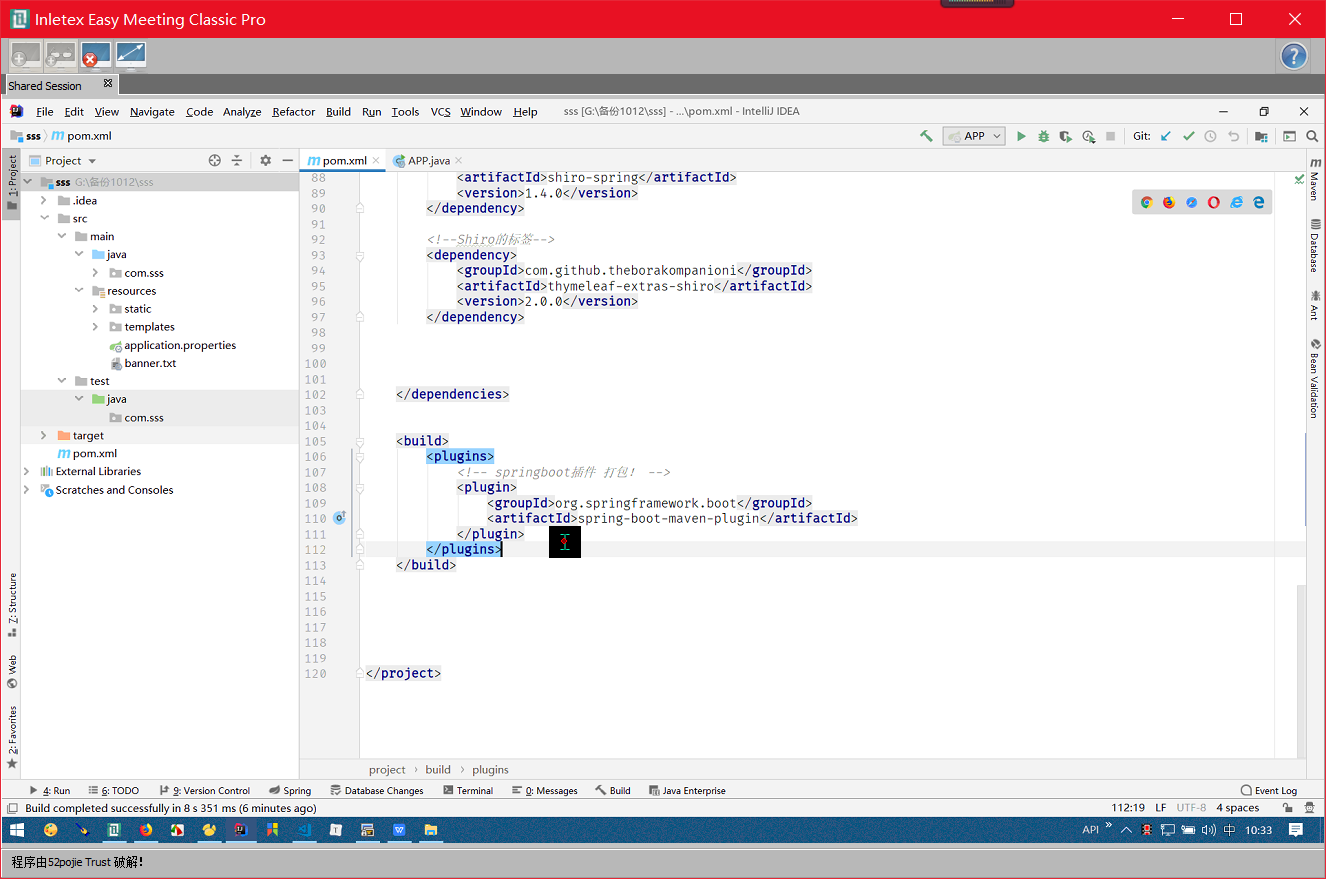Open the Event Log
The height and width of the screenshot is (879, 1326).
[1269, 790]
